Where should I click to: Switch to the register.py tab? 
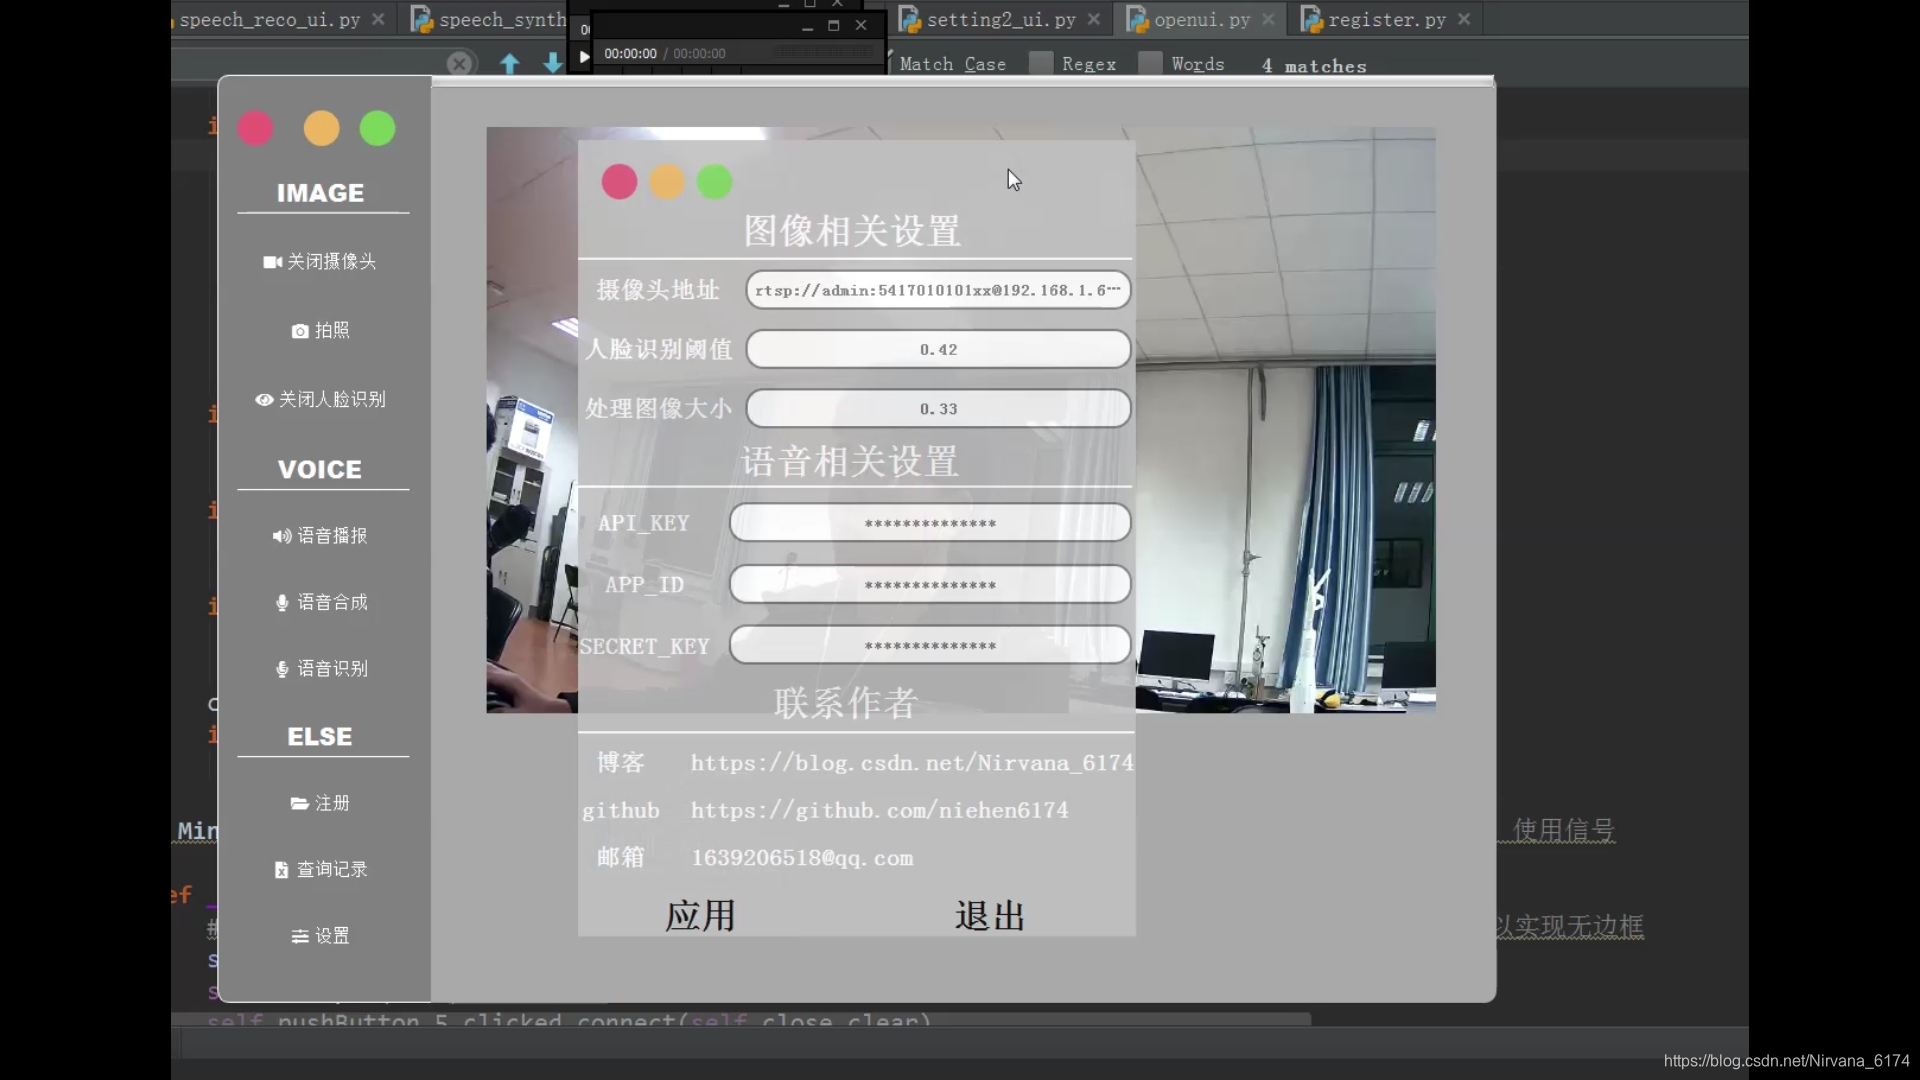point(1386,20)
